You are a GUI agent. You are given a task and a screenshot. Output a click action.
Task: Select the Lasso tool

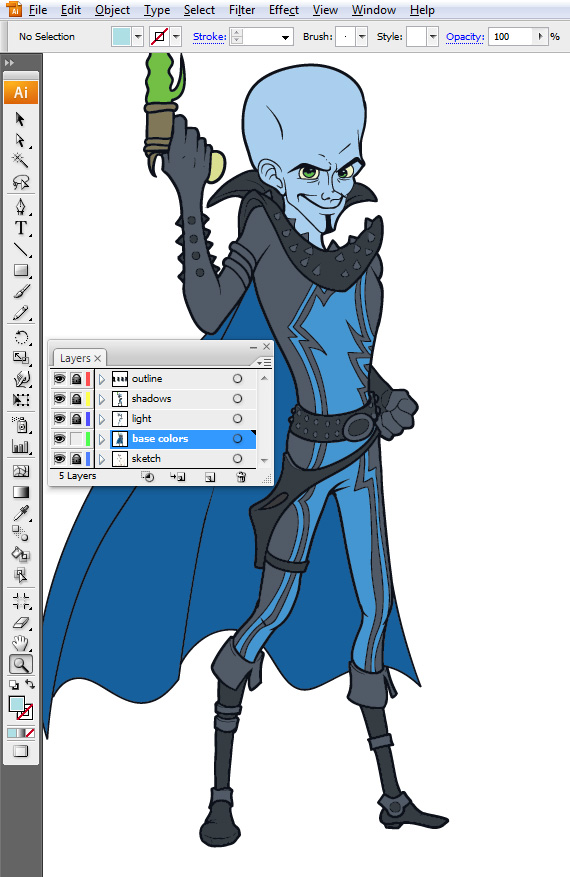click(x=21, y=182)
